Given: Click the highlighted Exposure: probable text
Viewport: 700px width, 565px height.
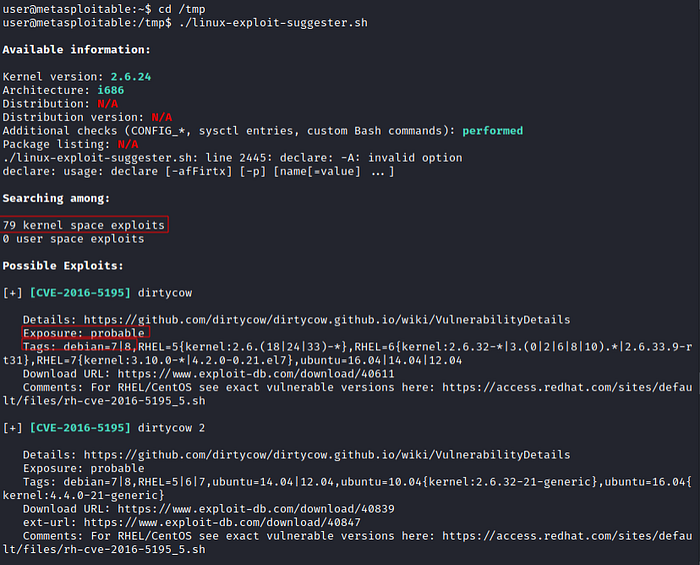Looking at the screenshot, I should 85,333.
